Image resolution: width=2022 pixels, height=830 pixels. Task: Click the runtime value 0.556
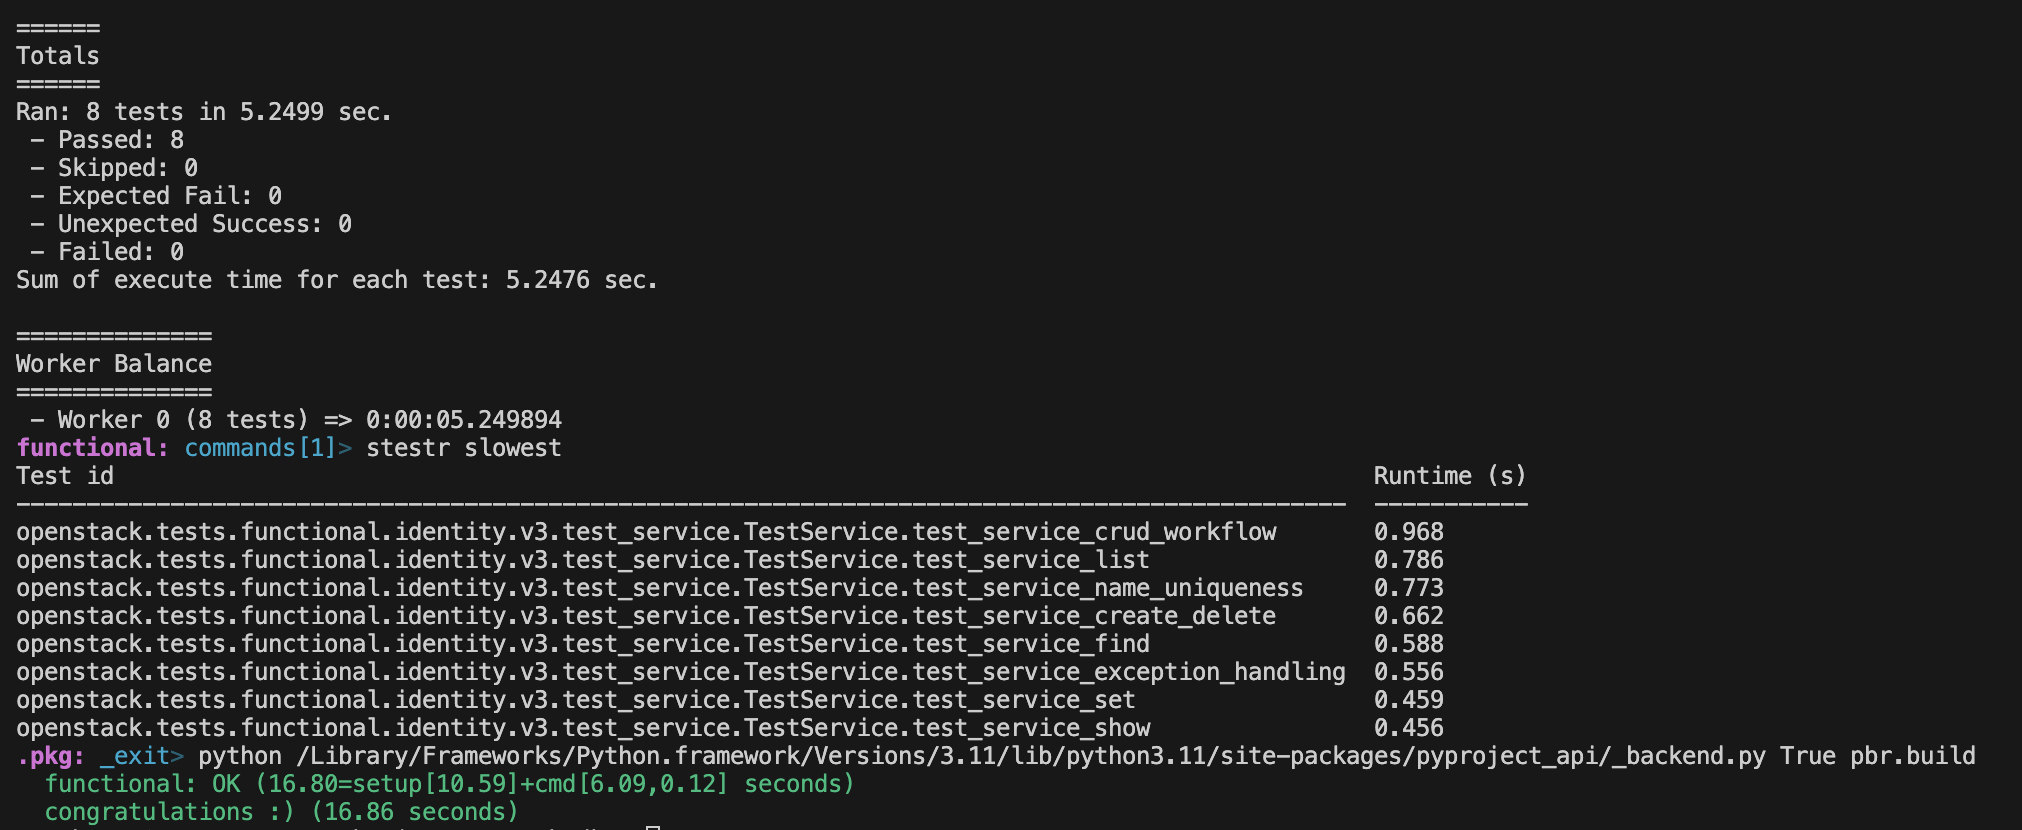point(1408,672)
